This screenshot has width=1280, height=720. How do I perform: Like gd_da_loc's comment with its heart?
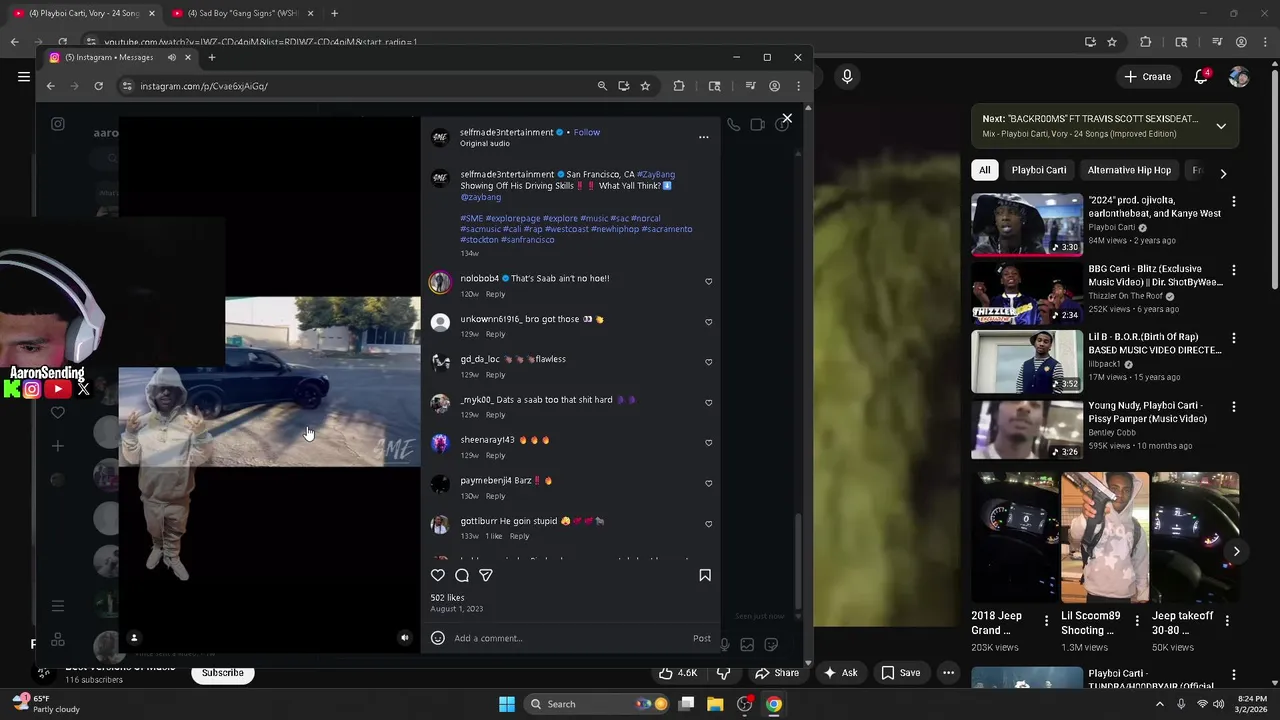pyautogui.click(x=709, y=362)
